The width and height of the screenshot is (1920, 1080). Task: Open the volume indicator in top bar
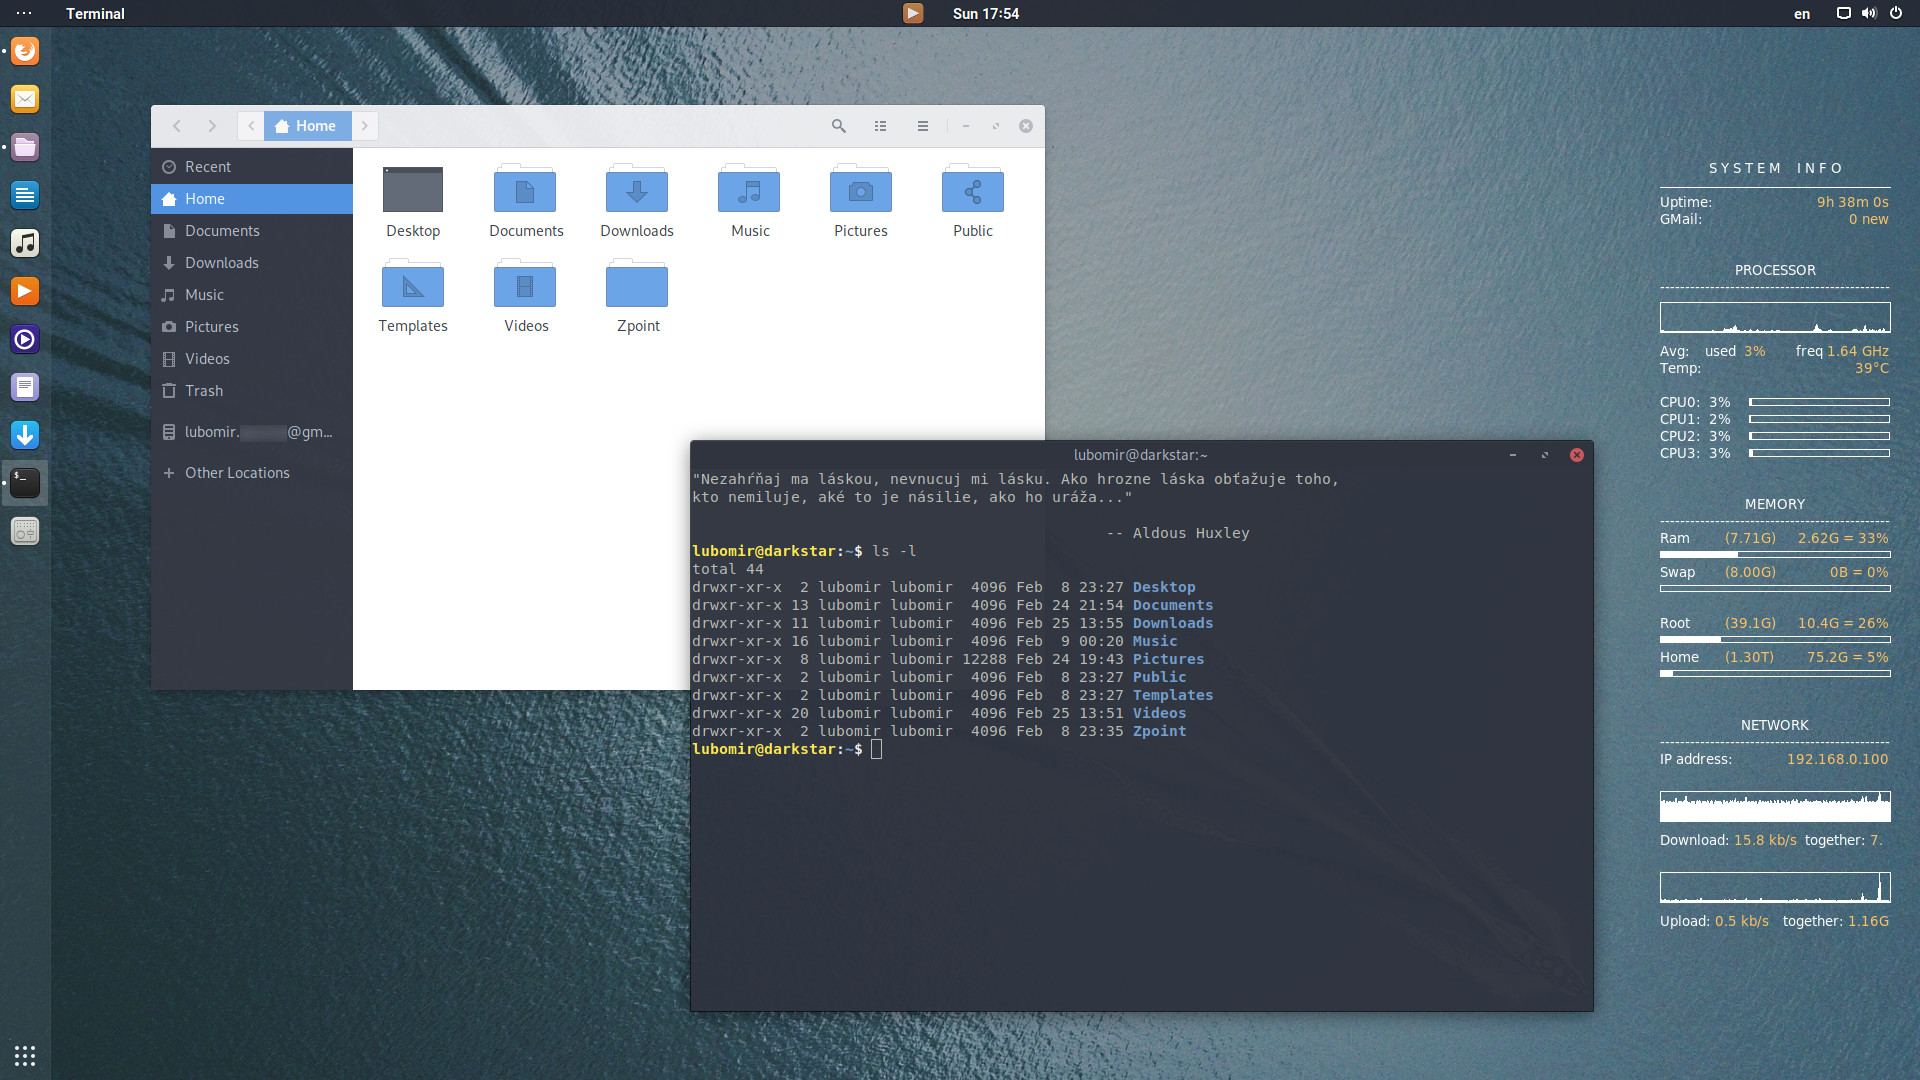(x=1868, y=14)
